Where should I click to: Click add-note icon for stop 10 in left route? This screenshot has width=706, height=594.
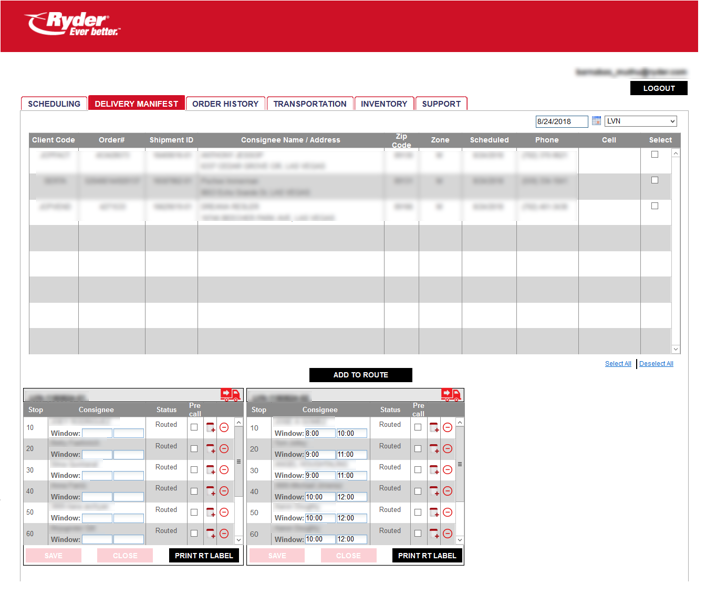point(210,427)
